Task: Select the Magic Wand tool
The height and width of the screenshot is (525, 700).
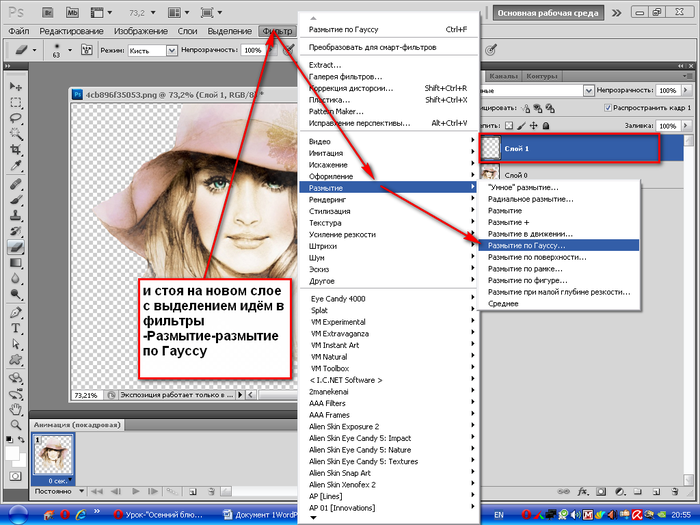Action: click(x=16, y=134)
